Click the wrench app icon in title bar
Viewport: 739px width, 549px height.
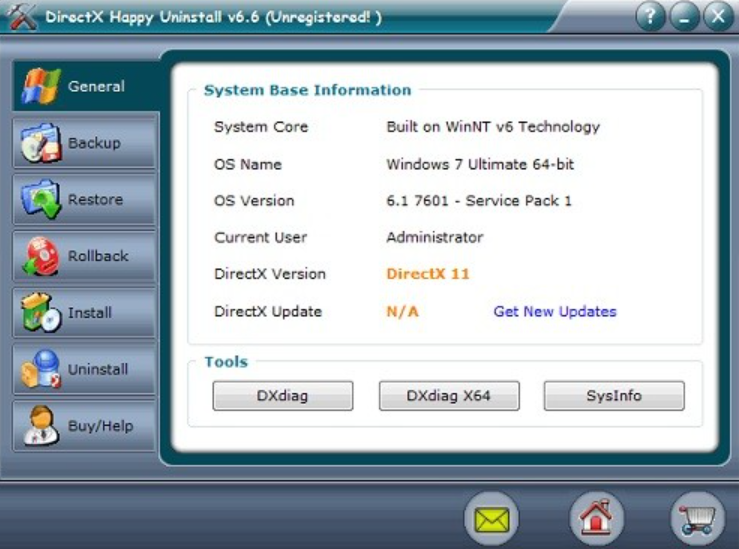tap(20, 18)
